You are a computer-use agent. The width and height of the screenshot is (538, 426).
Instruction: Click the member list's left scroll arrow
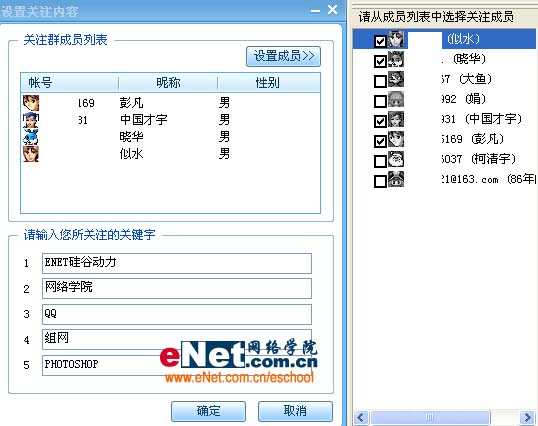(x=361, y=418)
